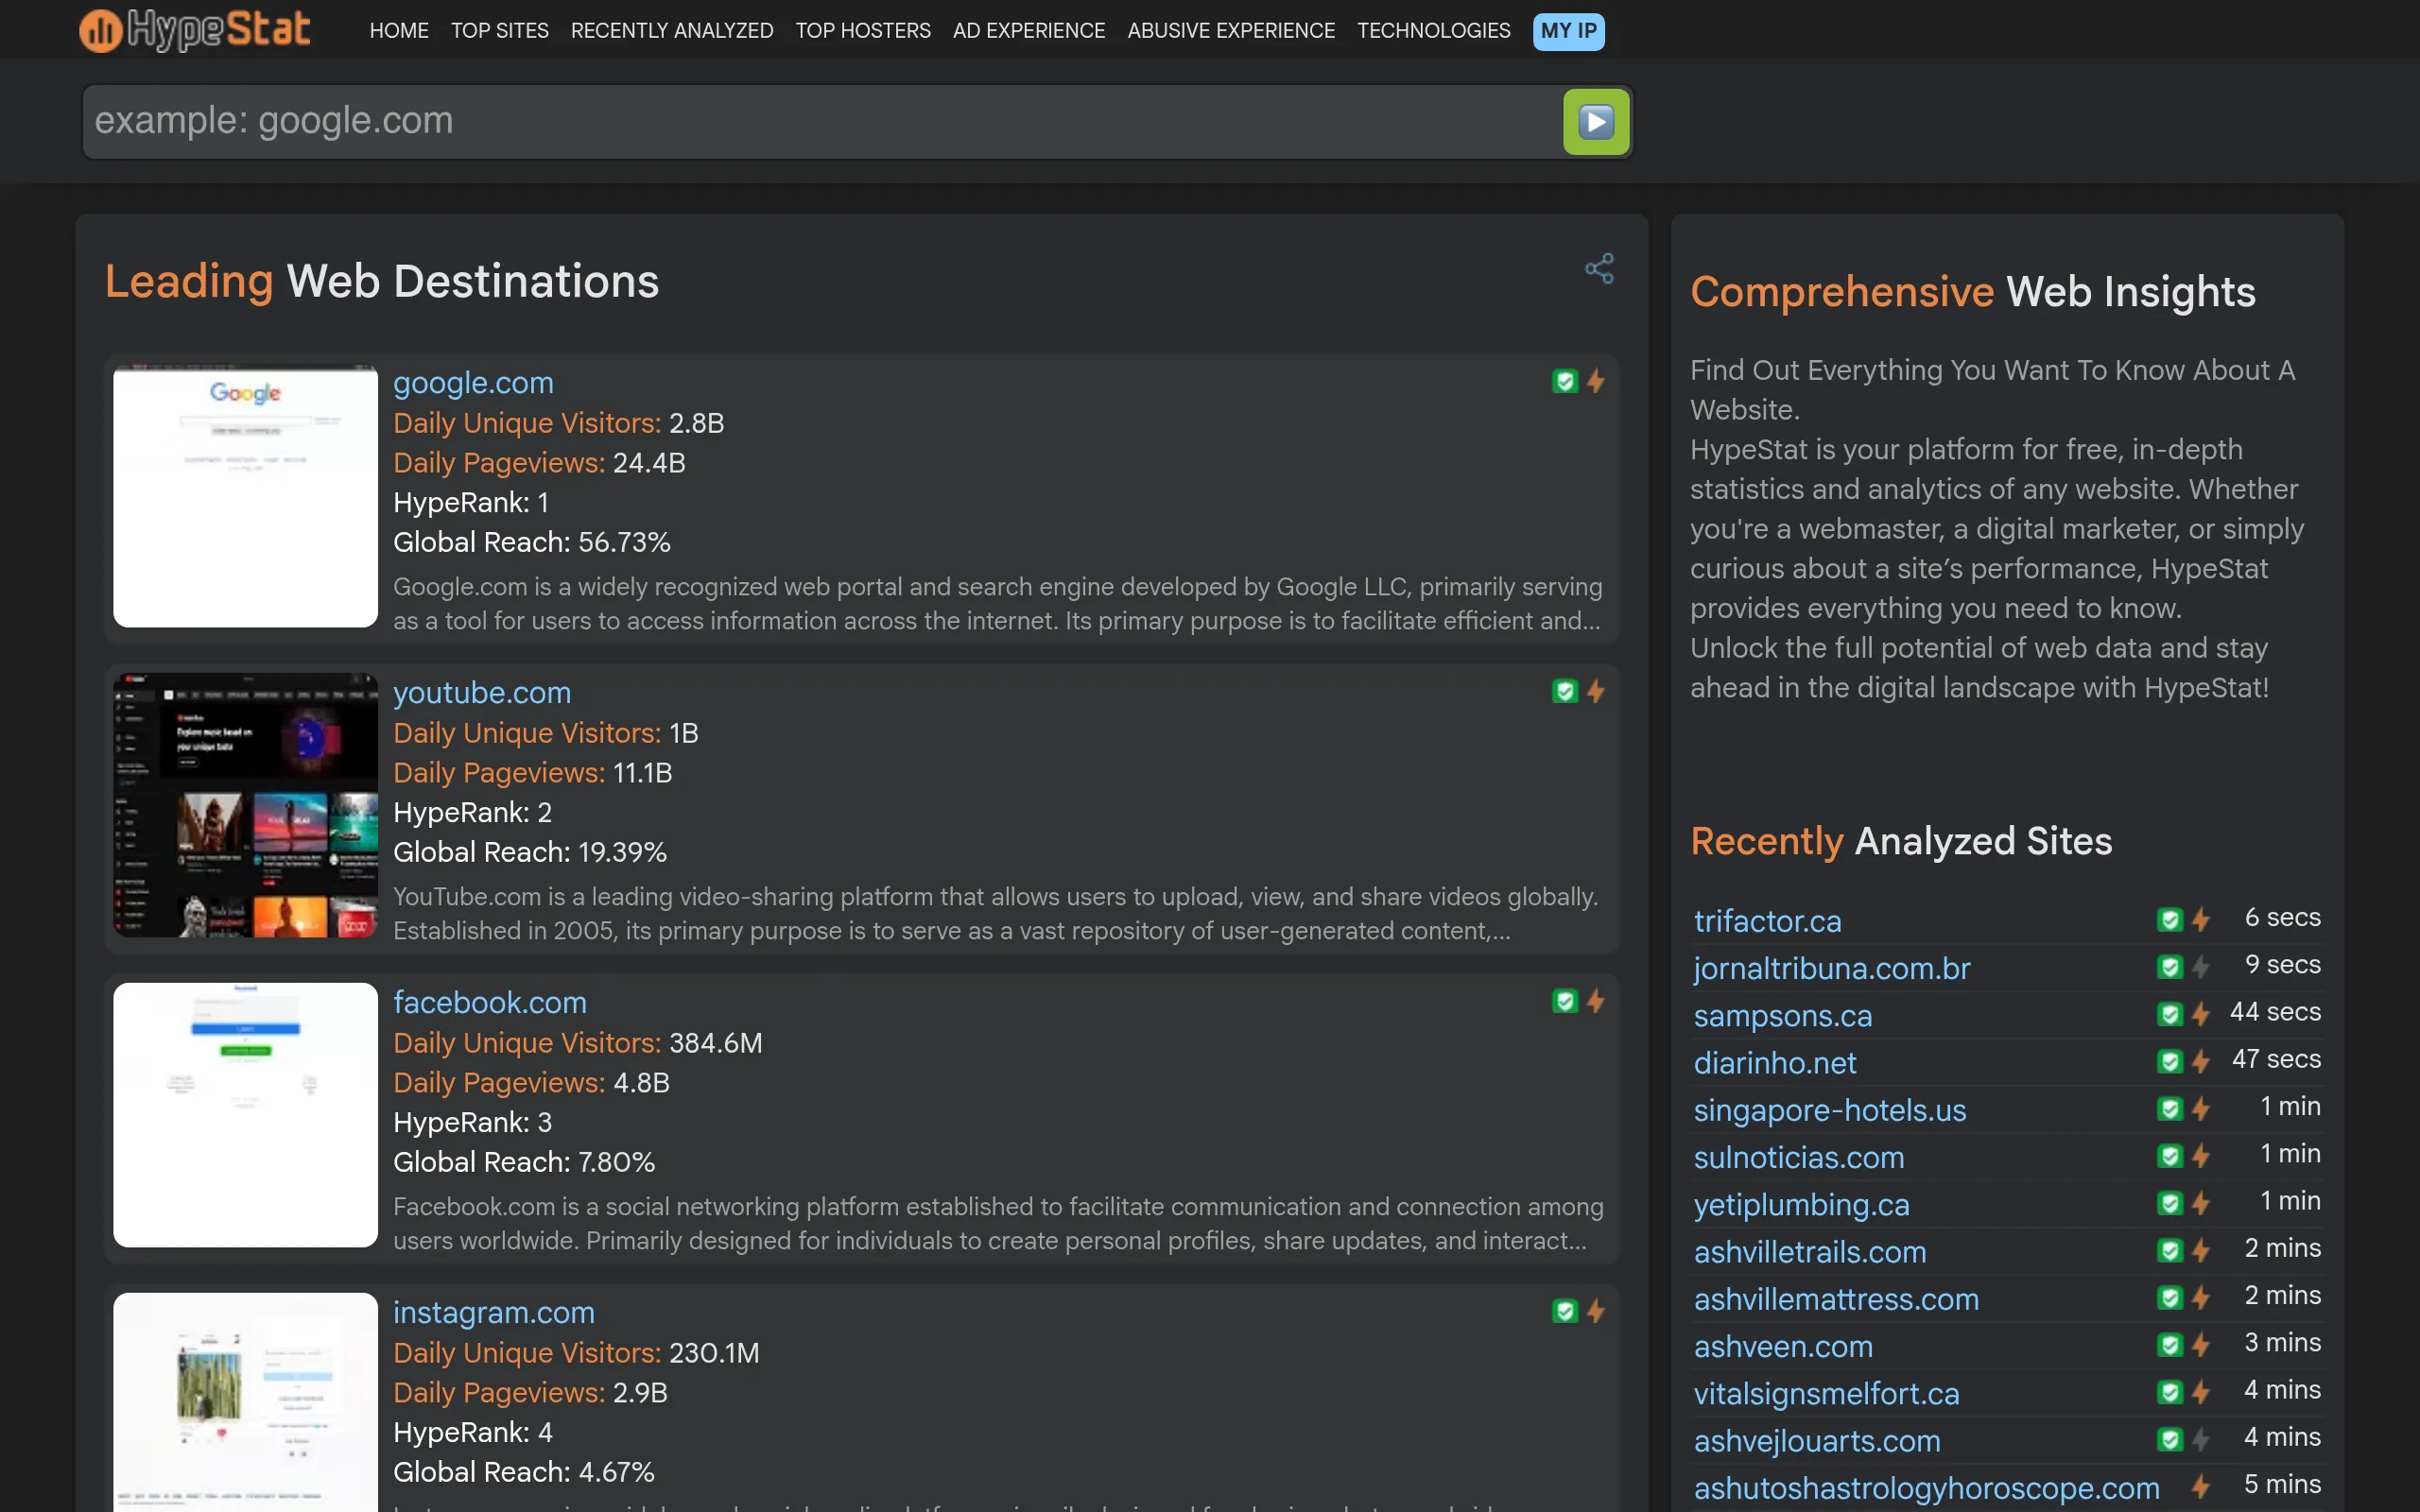Click the 'Global Reach: 56.73%' text
The height and width of the screenshot is (1512, 2420).
click(532, 542)
